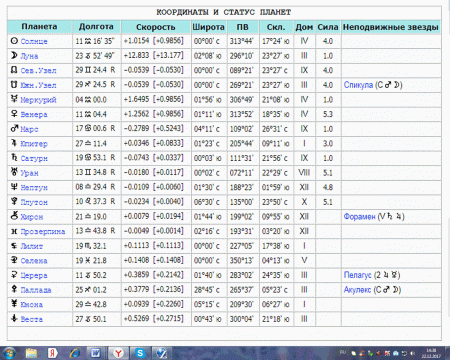Open the Паллада link
The height and width of the screenshot is (360, 450).
pos(36,290)
